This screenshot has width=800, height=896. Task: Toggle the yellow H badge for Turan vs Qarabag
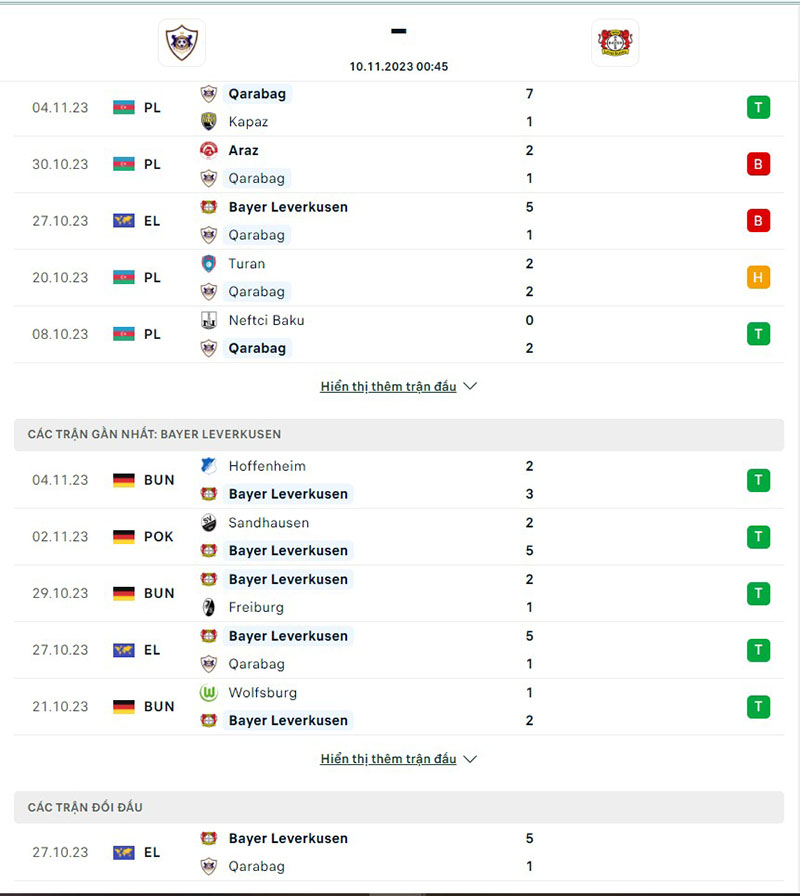click(759, 277)
